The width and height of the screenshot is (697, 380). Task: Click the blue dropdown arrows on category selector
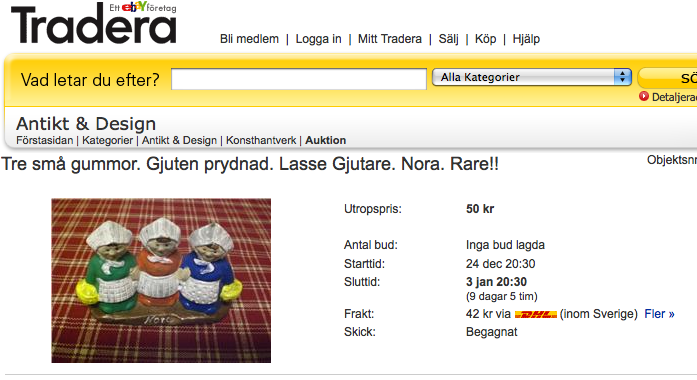pyautogui.click(x=622, y=77)
